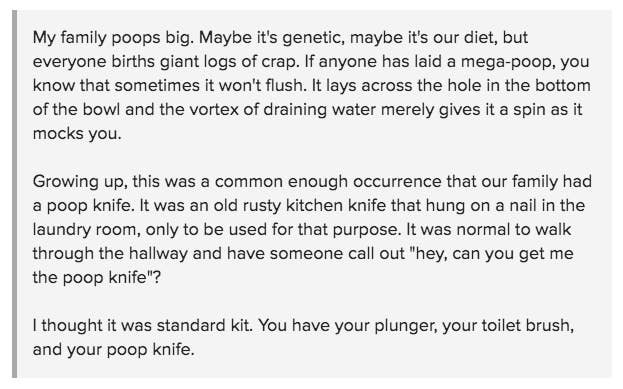Click the words "laundry room"
The image size is (623, 389).
(x=86, y=230)
